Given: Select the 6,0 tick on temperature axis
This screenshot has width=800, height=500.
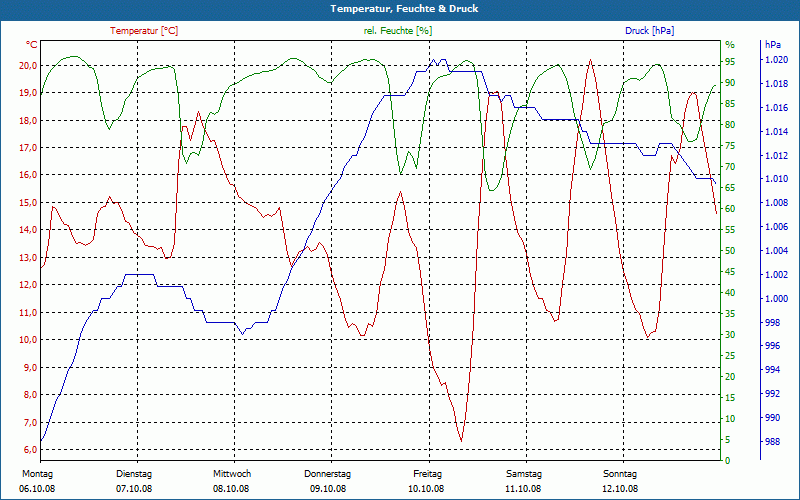Looking at the screenshot, I should pyautogui.click(x=30, y=449).
